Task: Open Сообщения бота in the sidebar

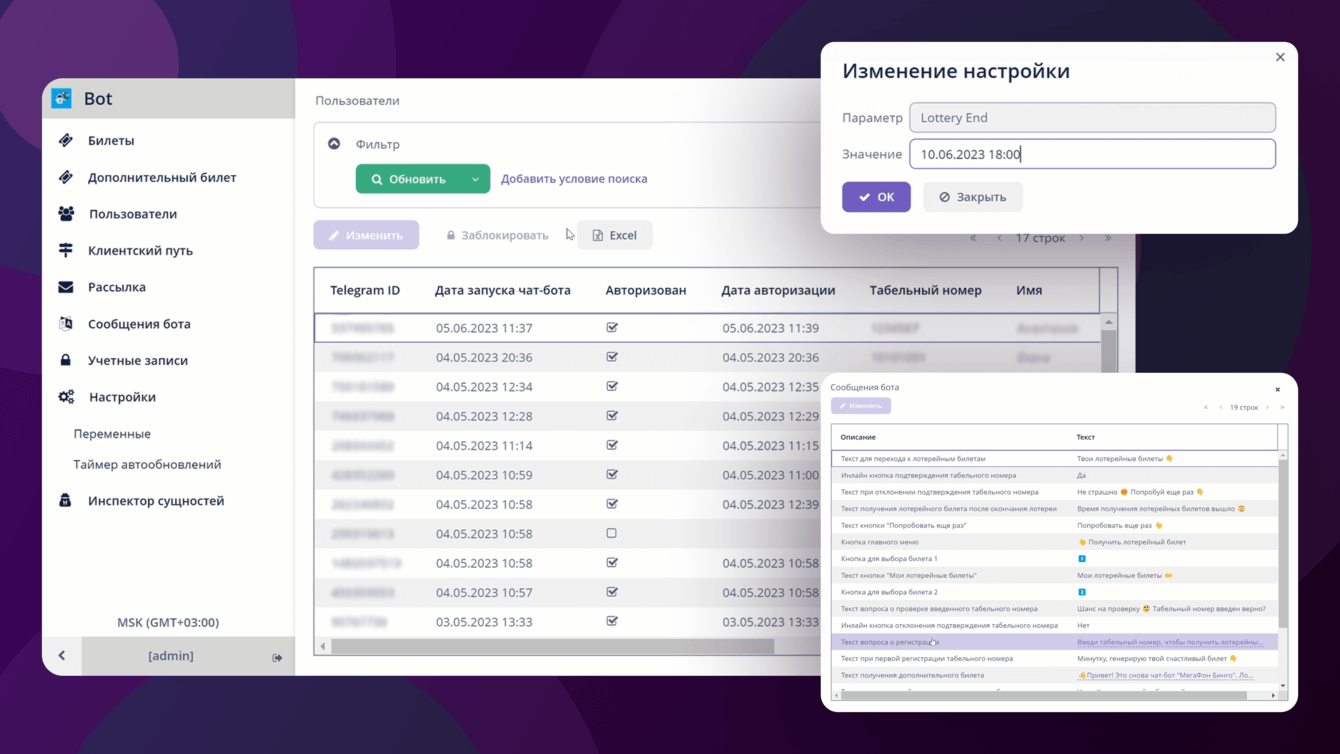Action: (x=139, y=324)
